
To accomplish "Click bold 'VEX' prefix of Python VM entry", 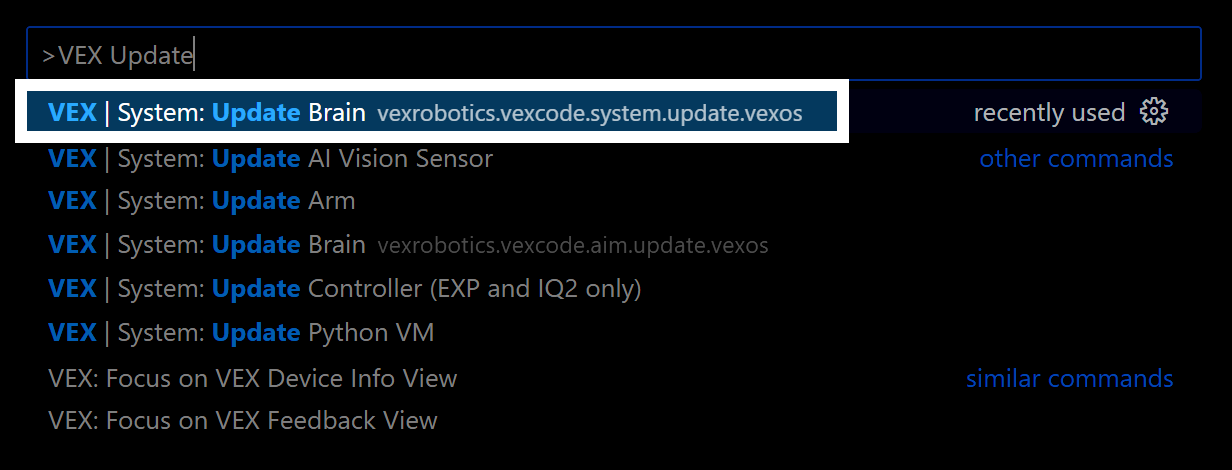I will [x=72, y=332].
